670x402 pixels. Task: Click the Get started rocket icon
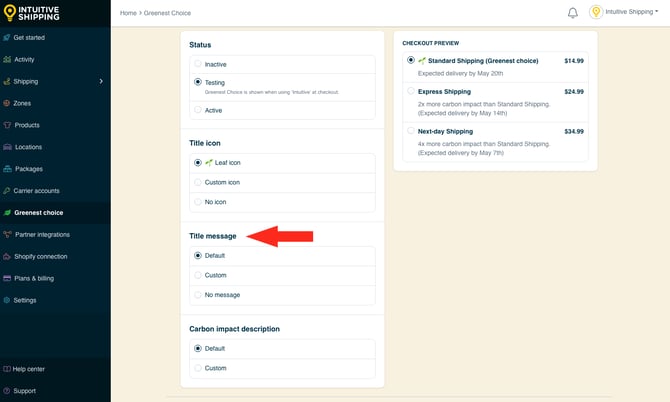(7, 38)
